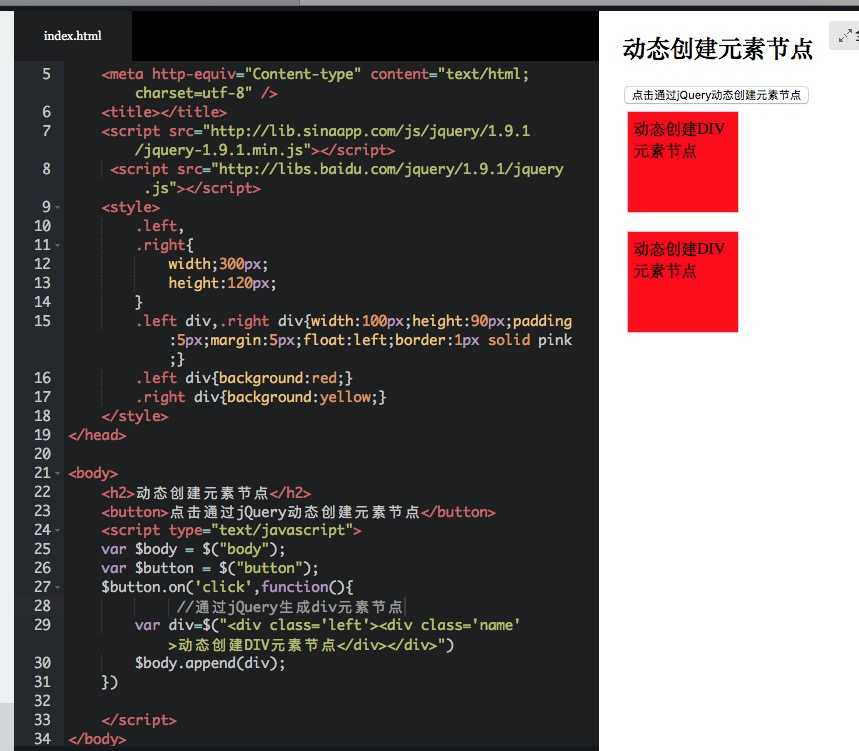Image resolution: width=859 pixels, height=751 pixels.
Task: Click the closing </head> tag
Action: pos(97,435)
